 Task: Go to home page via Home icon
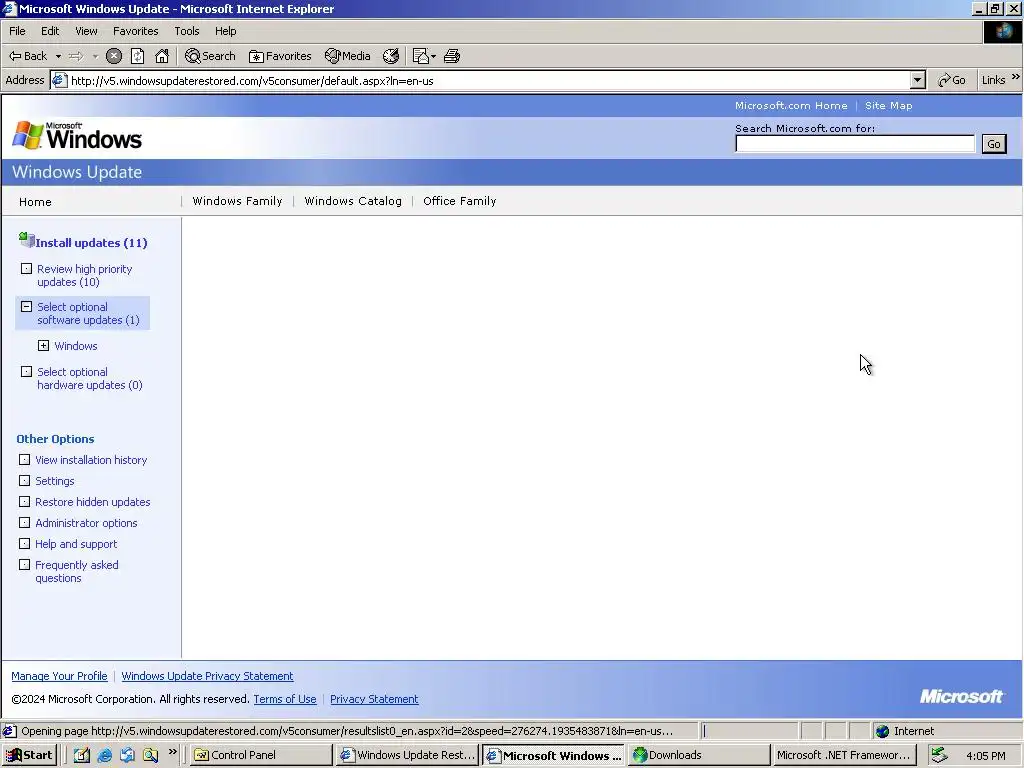(162, 56)
